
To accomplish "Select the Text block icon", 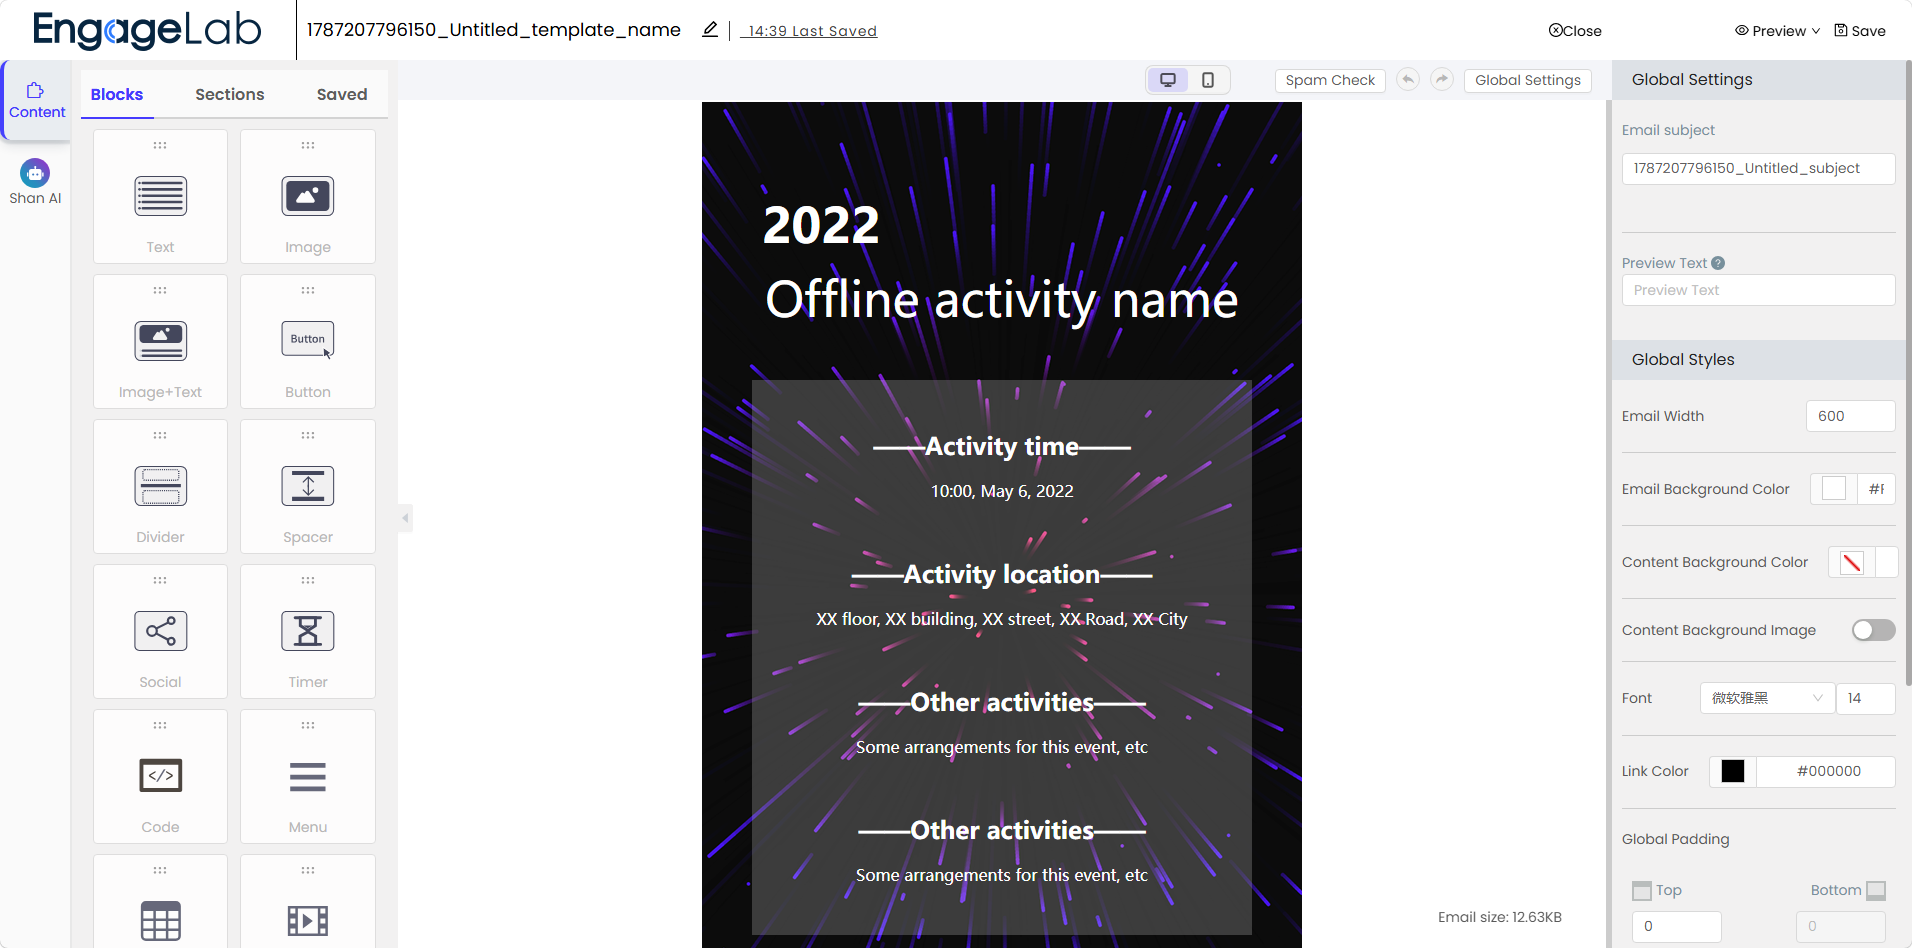I will click(160, 196).
